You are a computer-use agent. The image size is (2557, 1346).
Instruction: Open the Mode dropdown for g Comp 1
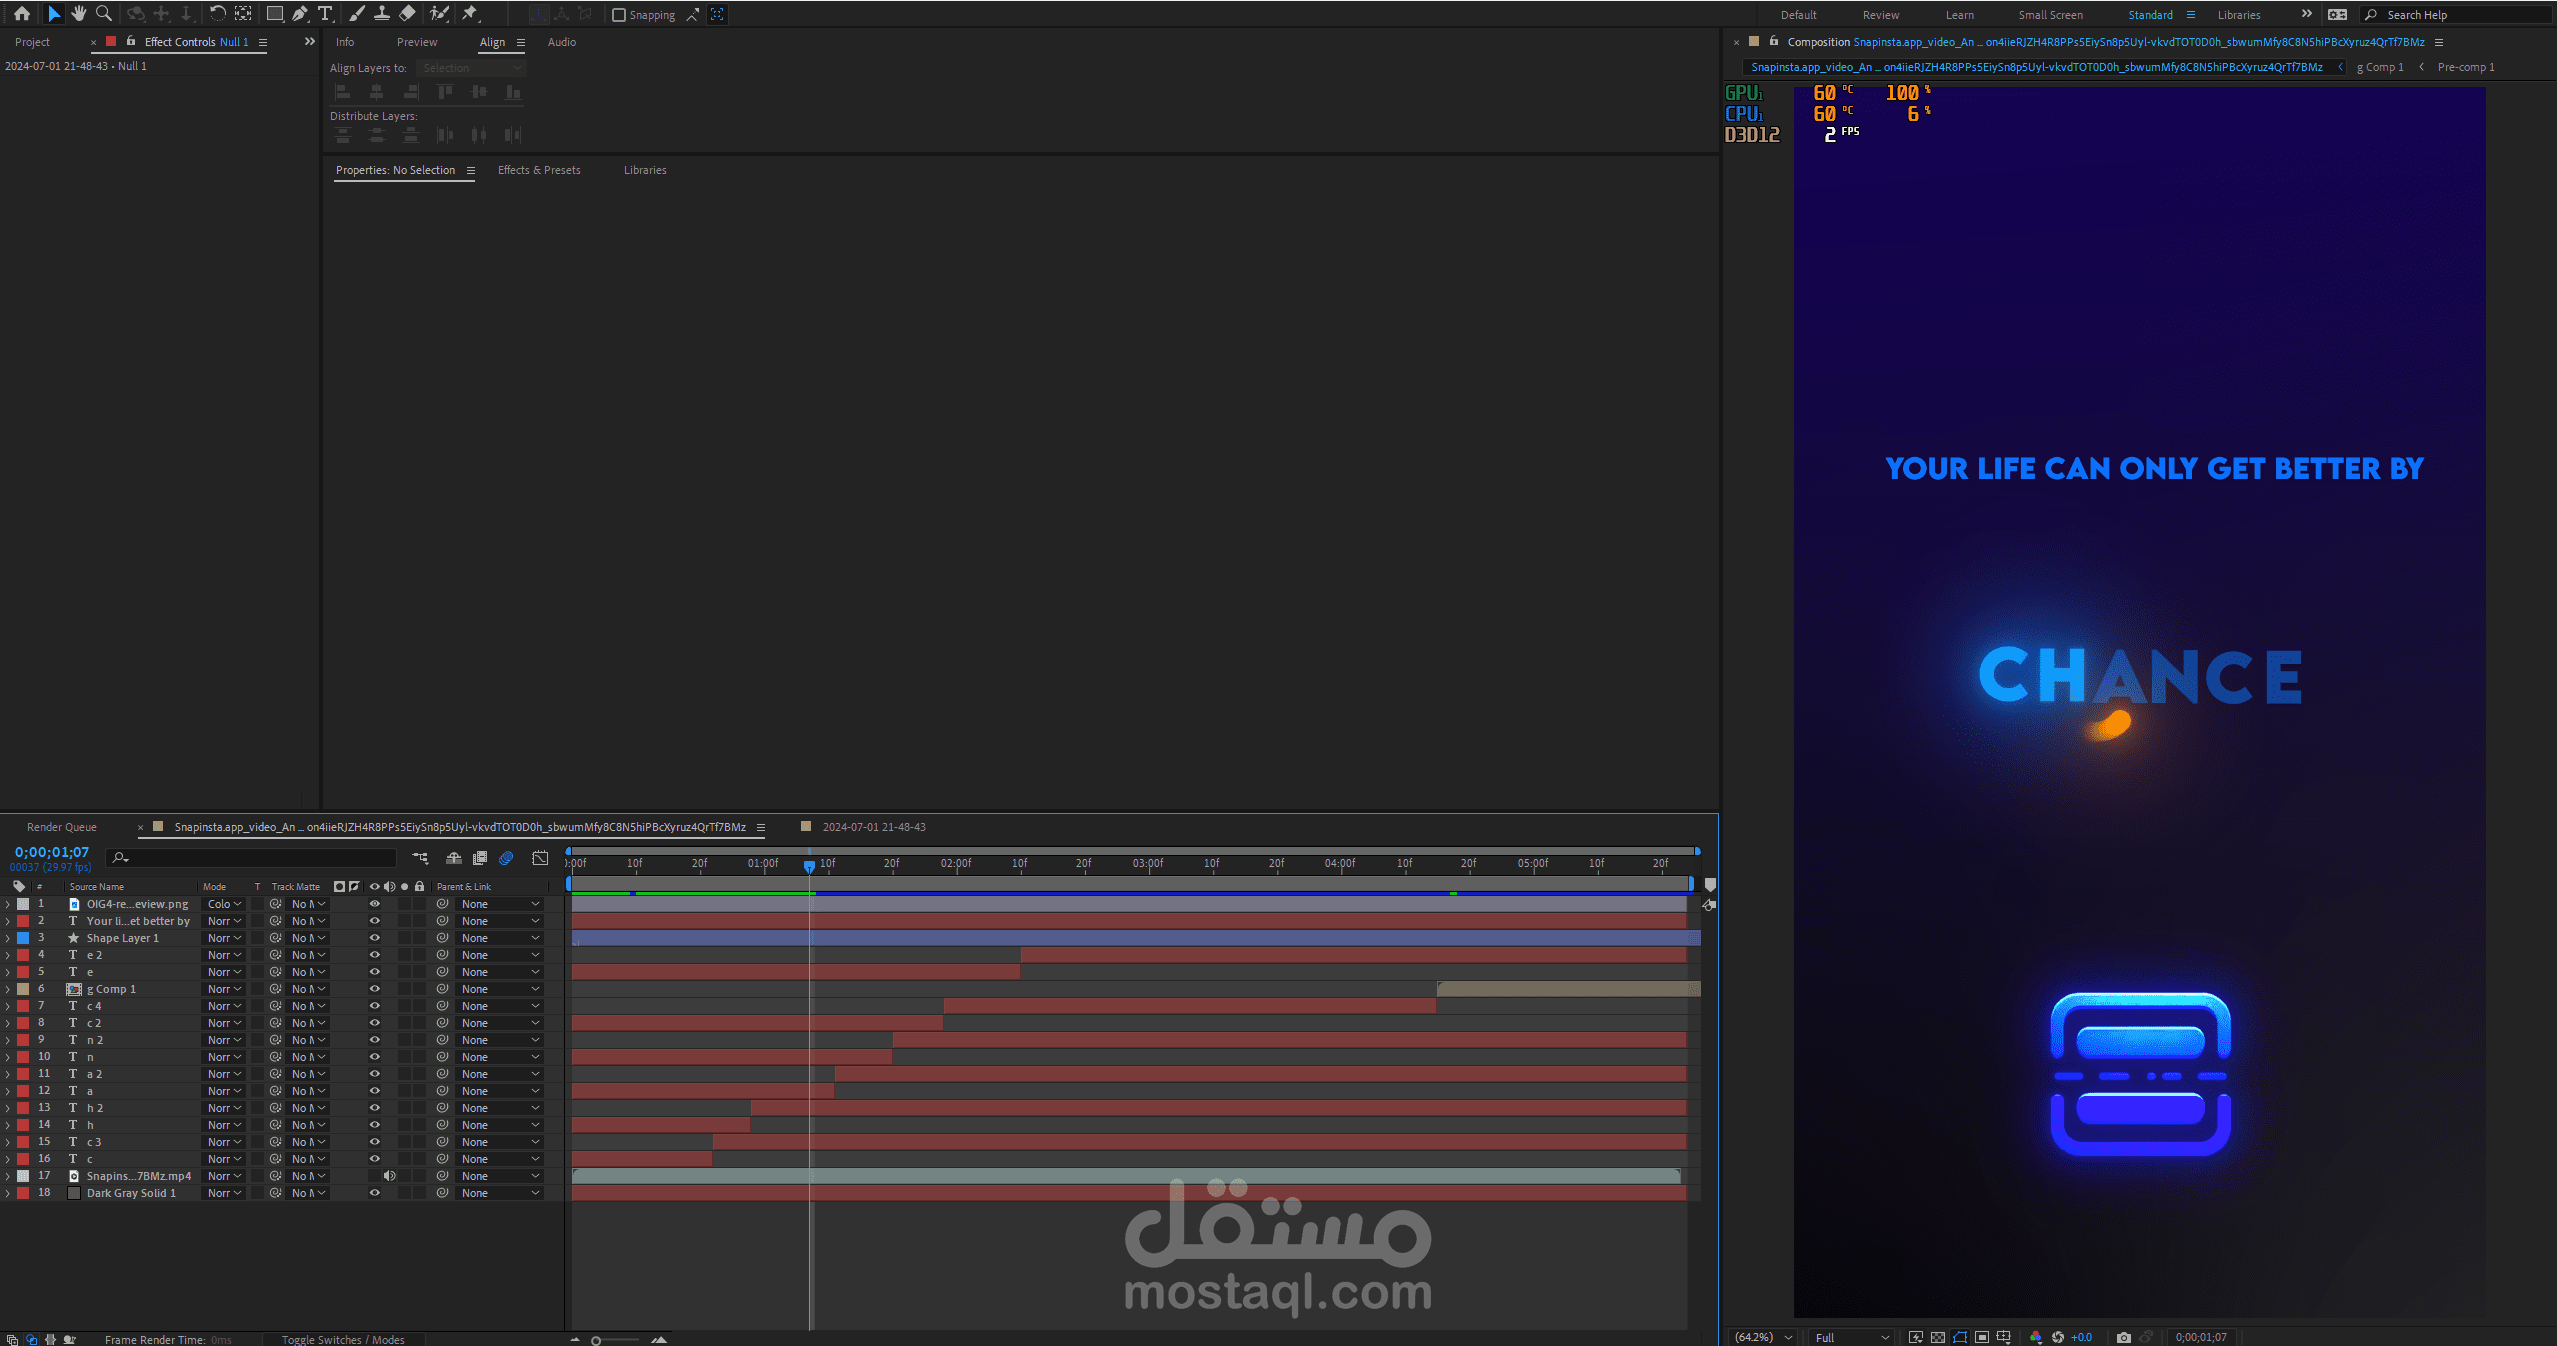coord(224,989)
